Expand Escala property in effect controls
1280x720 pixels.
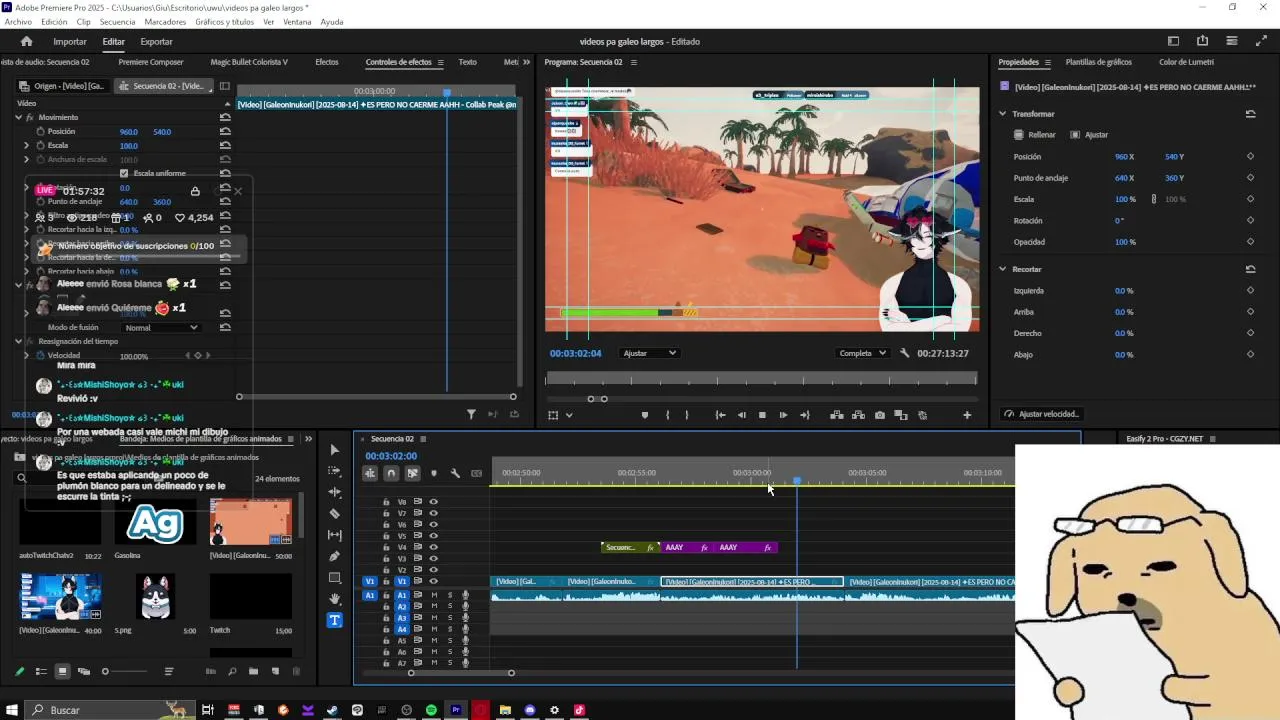point(27,145)
